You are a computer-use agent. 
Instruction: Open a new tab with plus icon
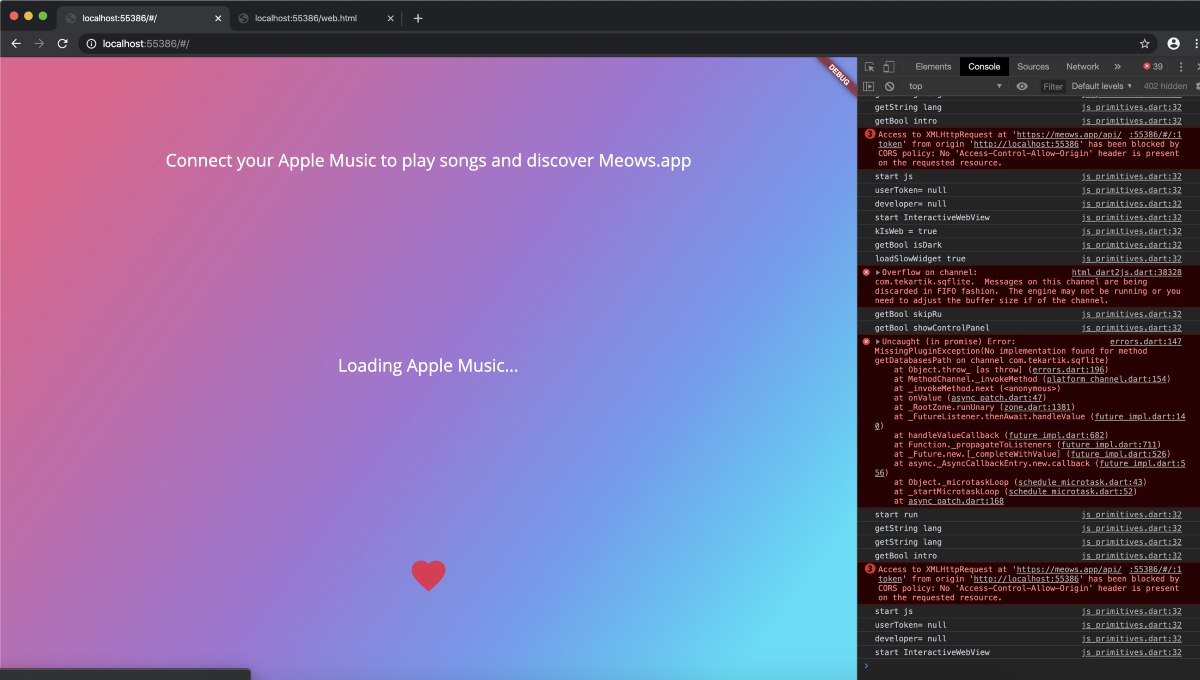point(418,18)
